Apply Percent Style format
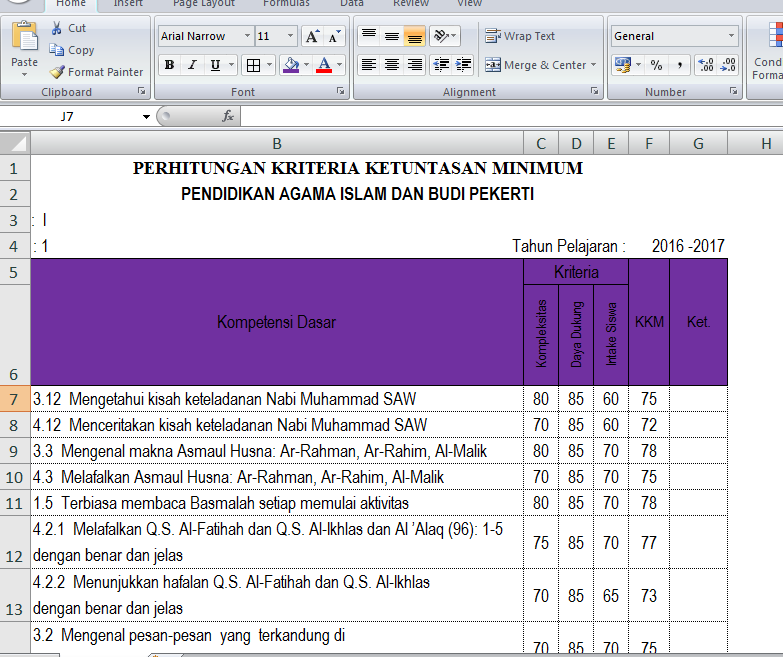 (x=656, y=65)
